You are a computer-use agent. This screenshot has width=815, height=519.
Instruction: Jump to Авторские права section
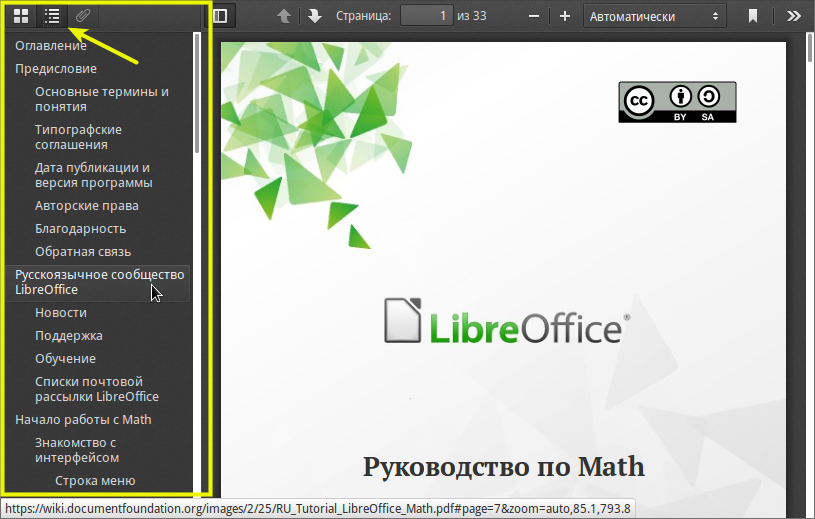(x=87, y=206)
